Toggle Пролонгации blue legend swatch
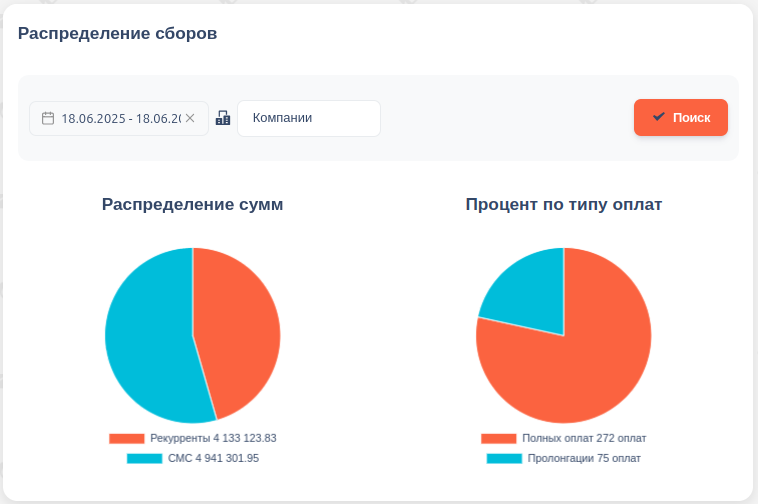Viewport: 758px width, 504px height. (x=504, y=458)
